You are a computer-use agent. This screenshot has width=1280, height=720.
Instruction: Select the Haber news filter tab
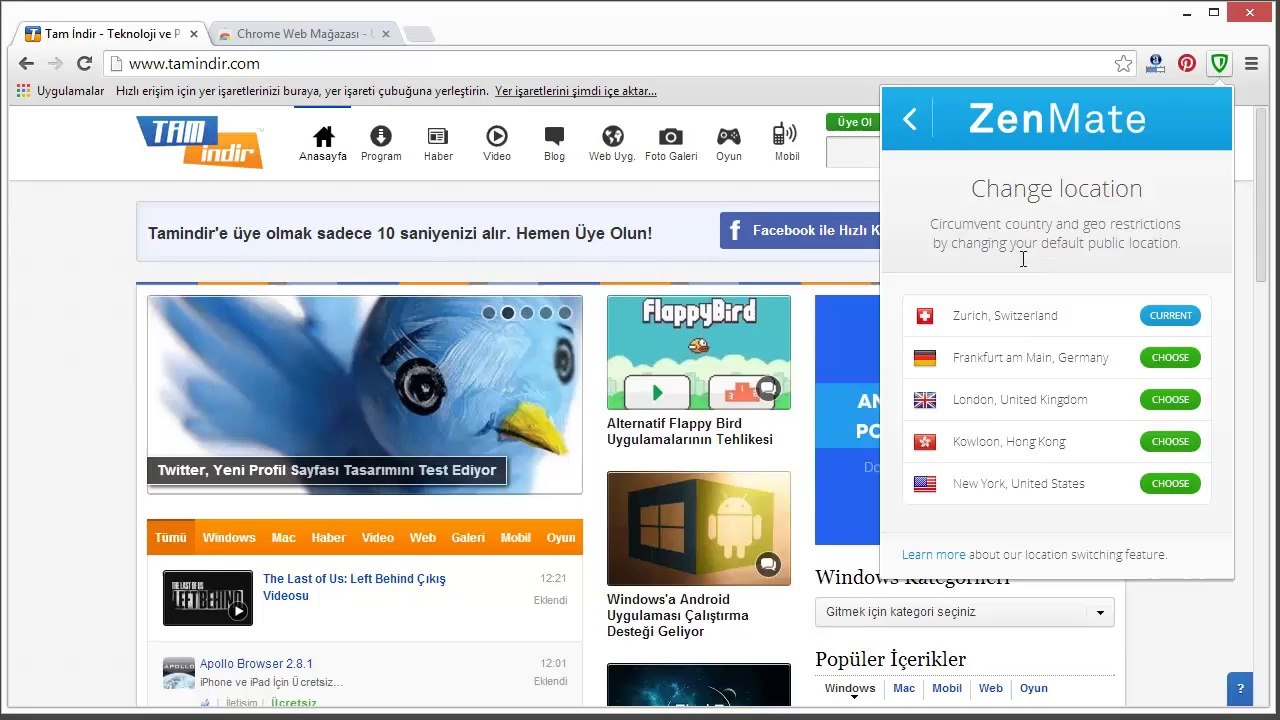click(328, 538)
